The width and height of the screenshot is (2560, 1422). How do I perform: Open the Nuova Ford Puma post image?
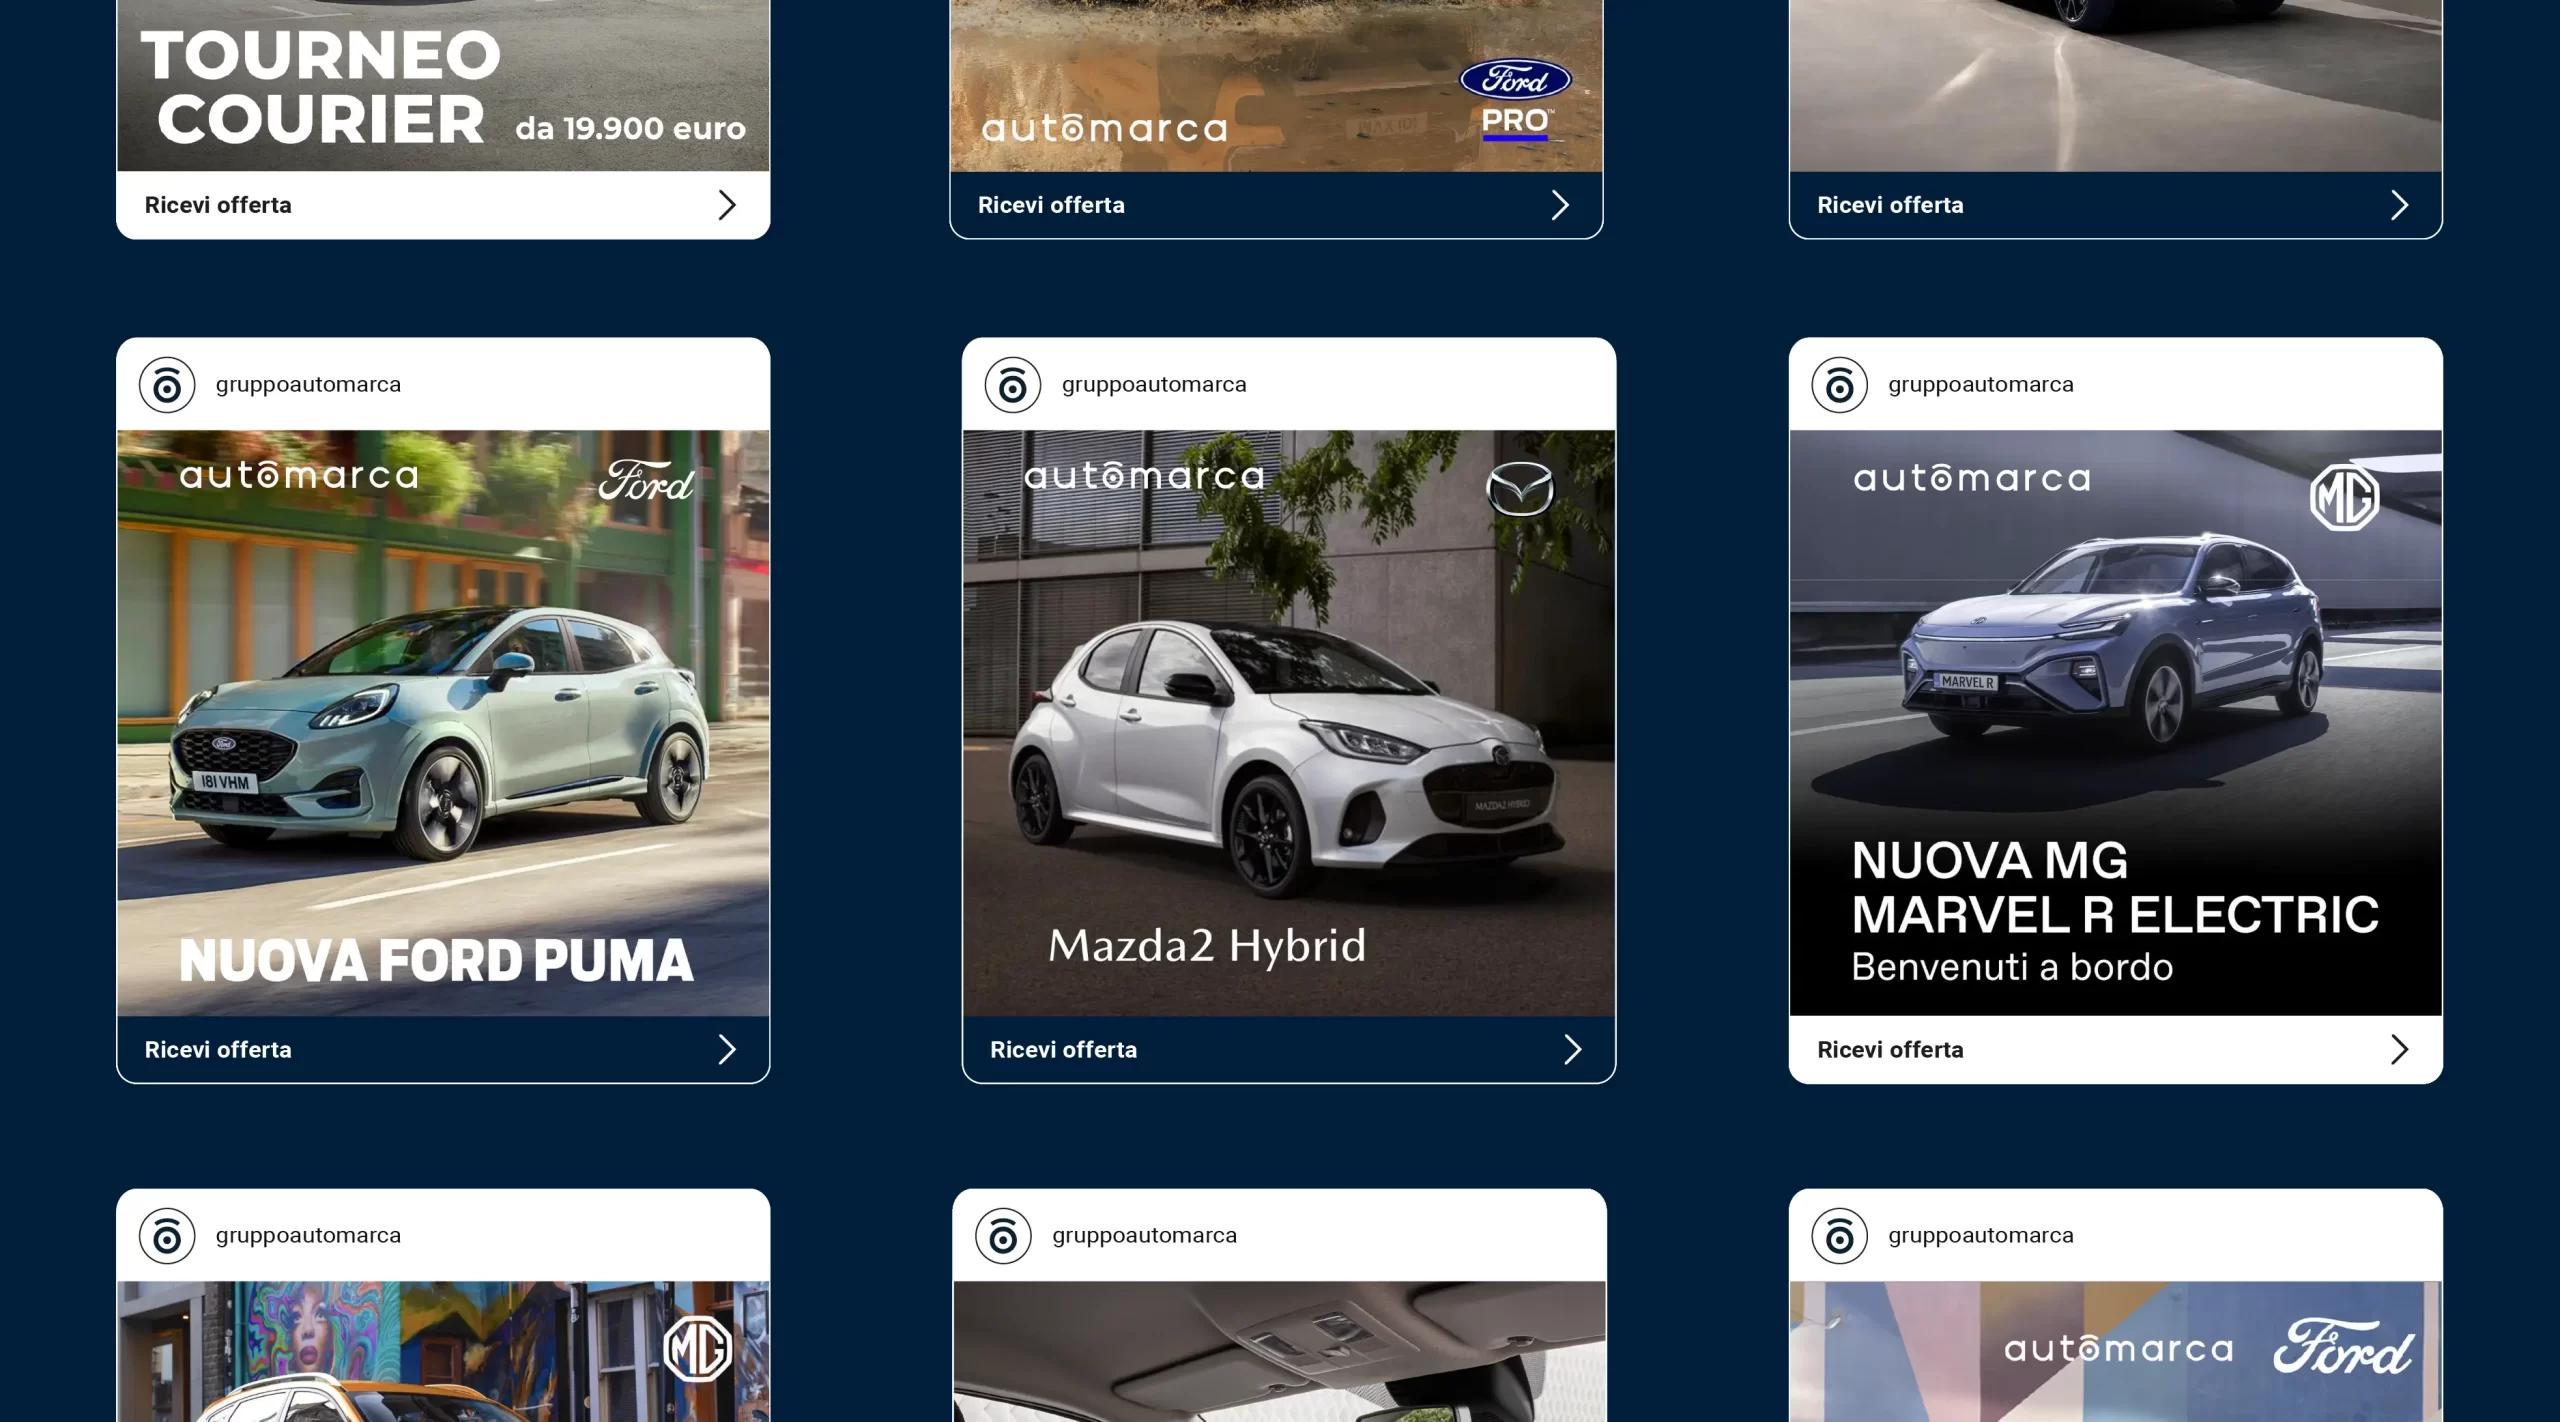coord(443,723)
